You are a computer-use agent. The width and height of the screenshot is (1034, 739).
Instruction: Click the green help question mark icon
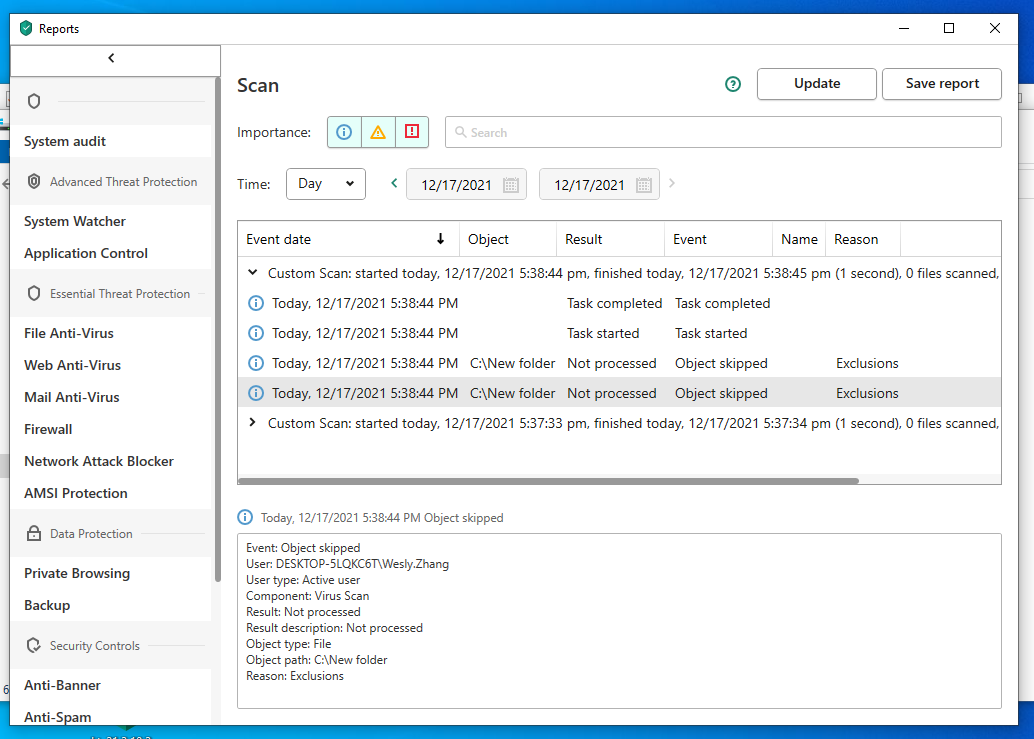(733, 84)
